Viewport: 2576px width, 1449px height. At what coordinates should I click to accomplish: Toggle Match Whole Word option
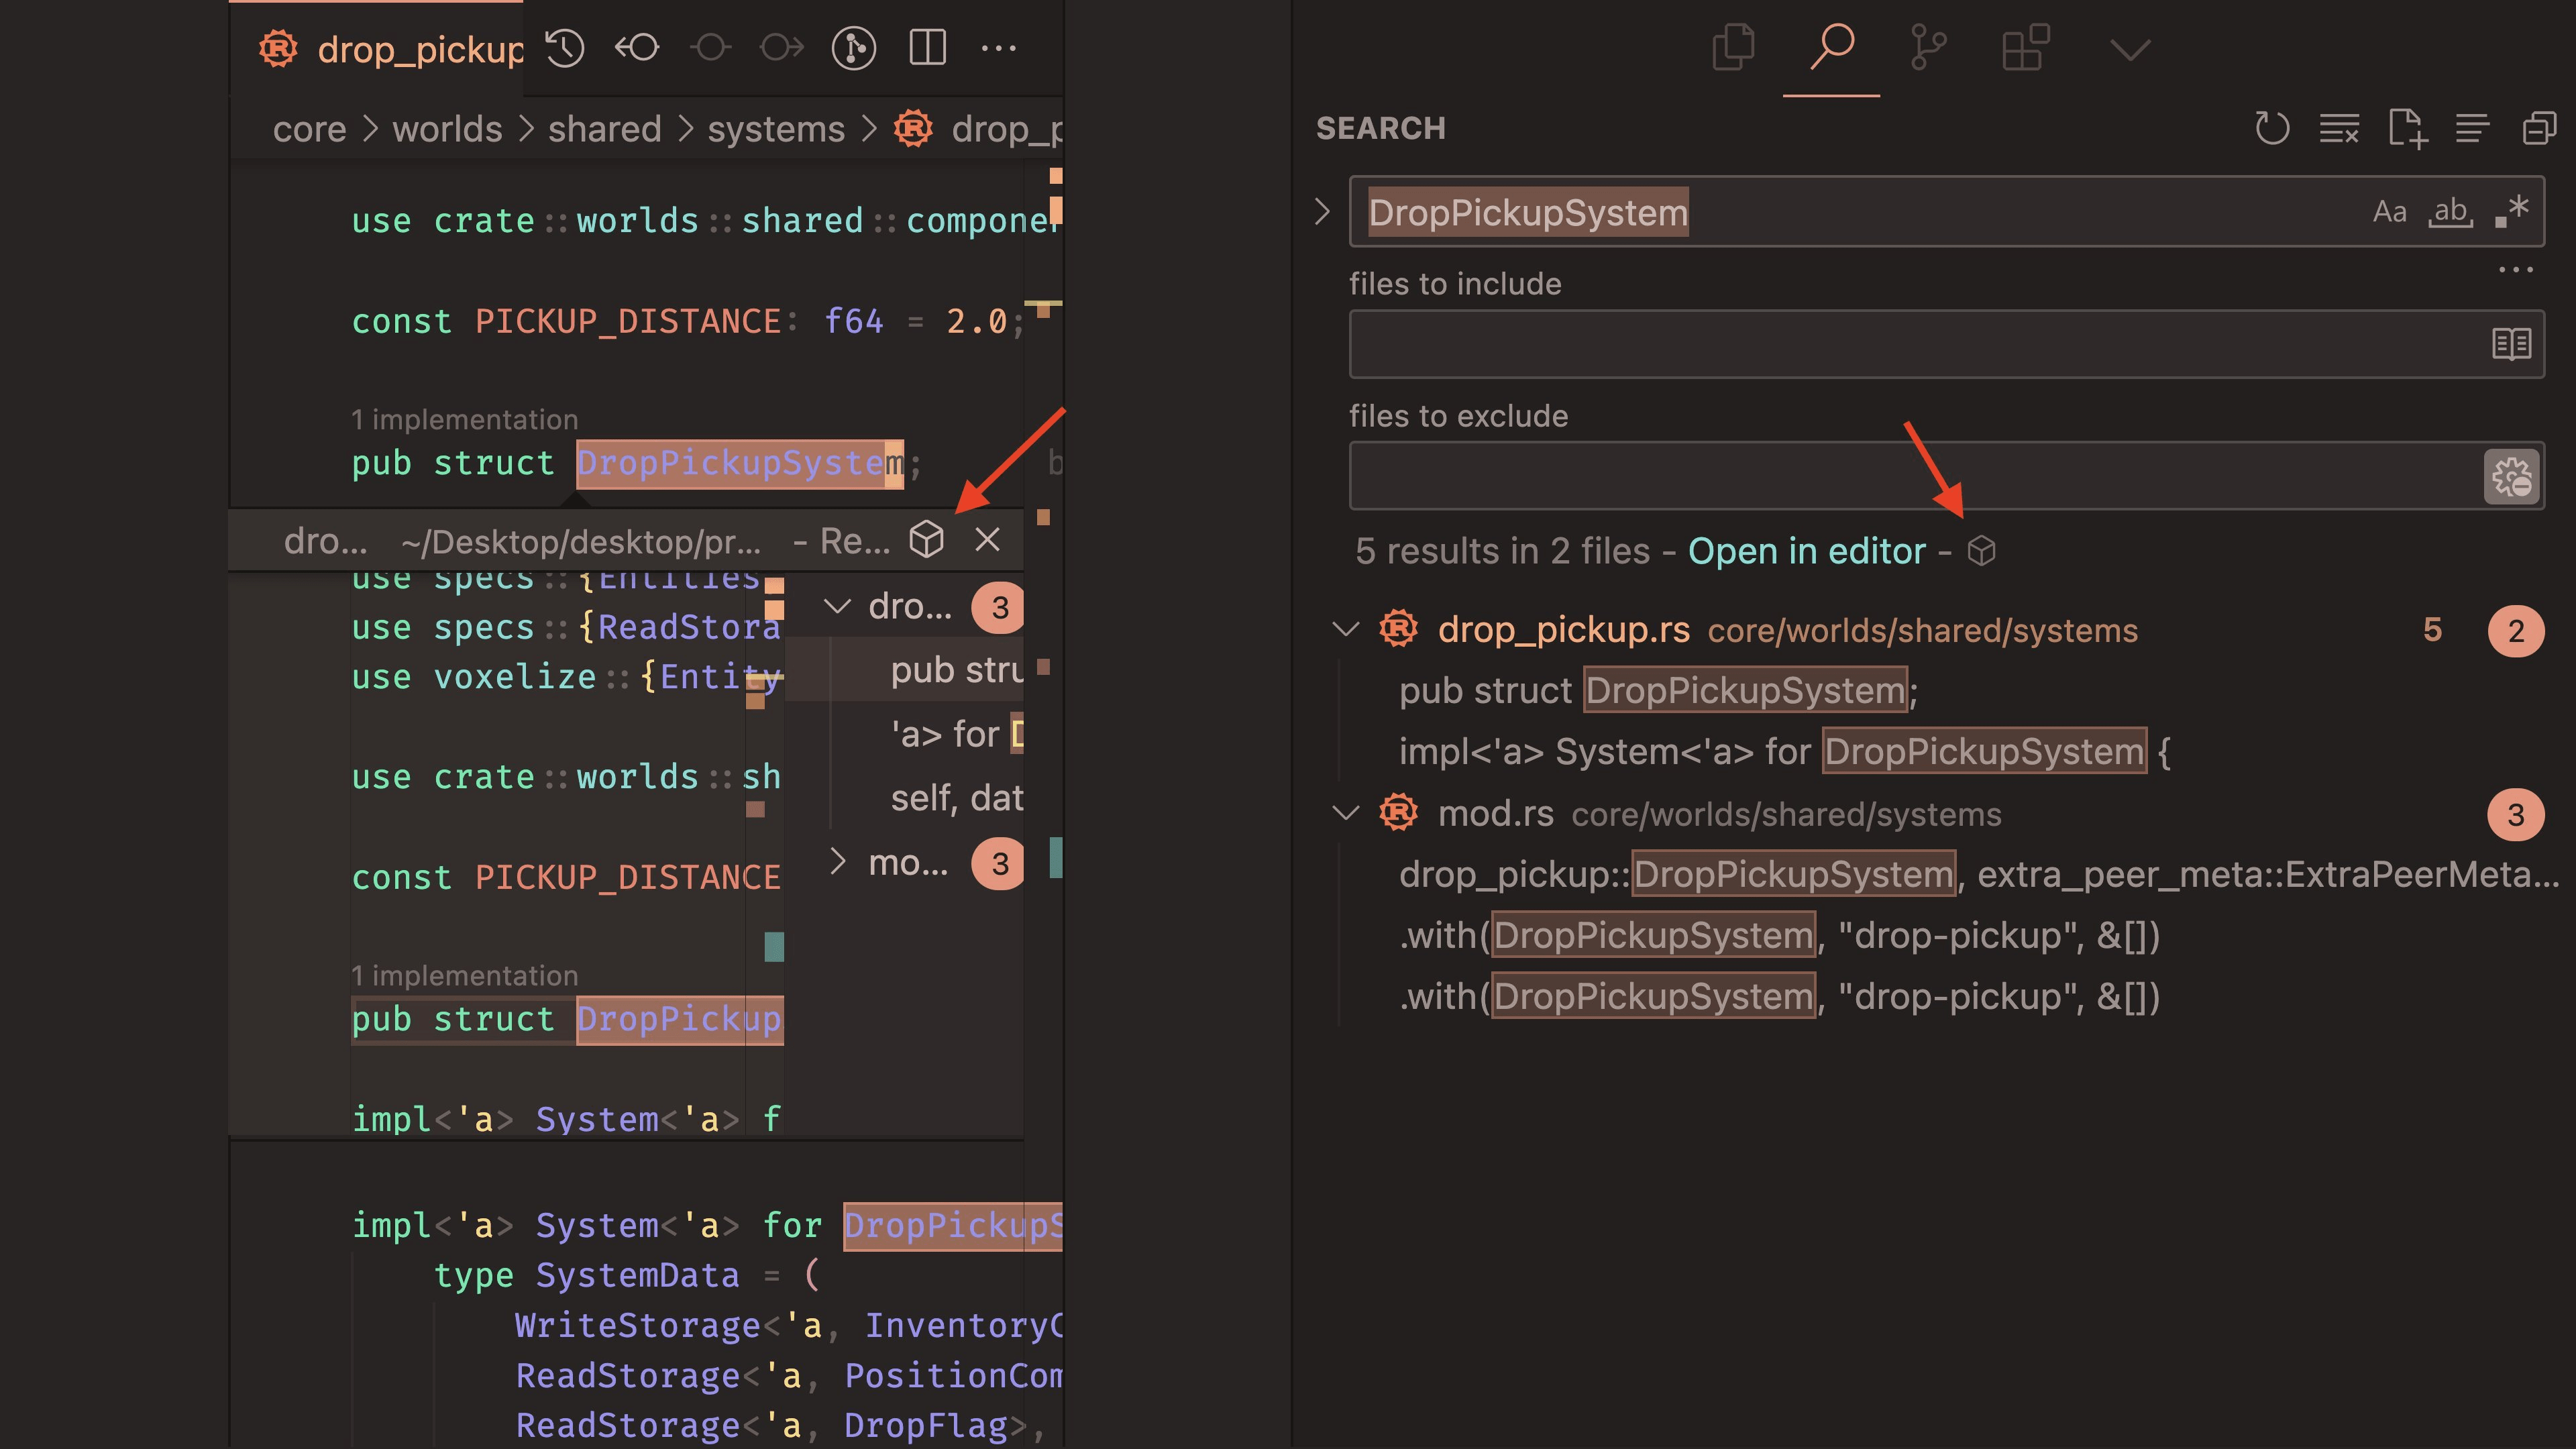(2450, 212)
